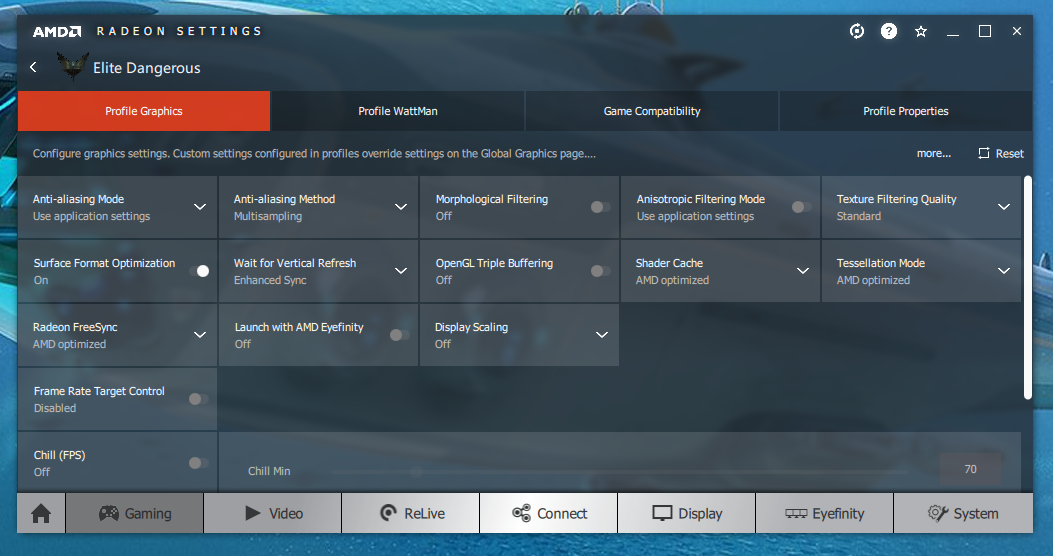
Task: Enable Launch with AMD Eyefinity
Action: pos(400,334)
